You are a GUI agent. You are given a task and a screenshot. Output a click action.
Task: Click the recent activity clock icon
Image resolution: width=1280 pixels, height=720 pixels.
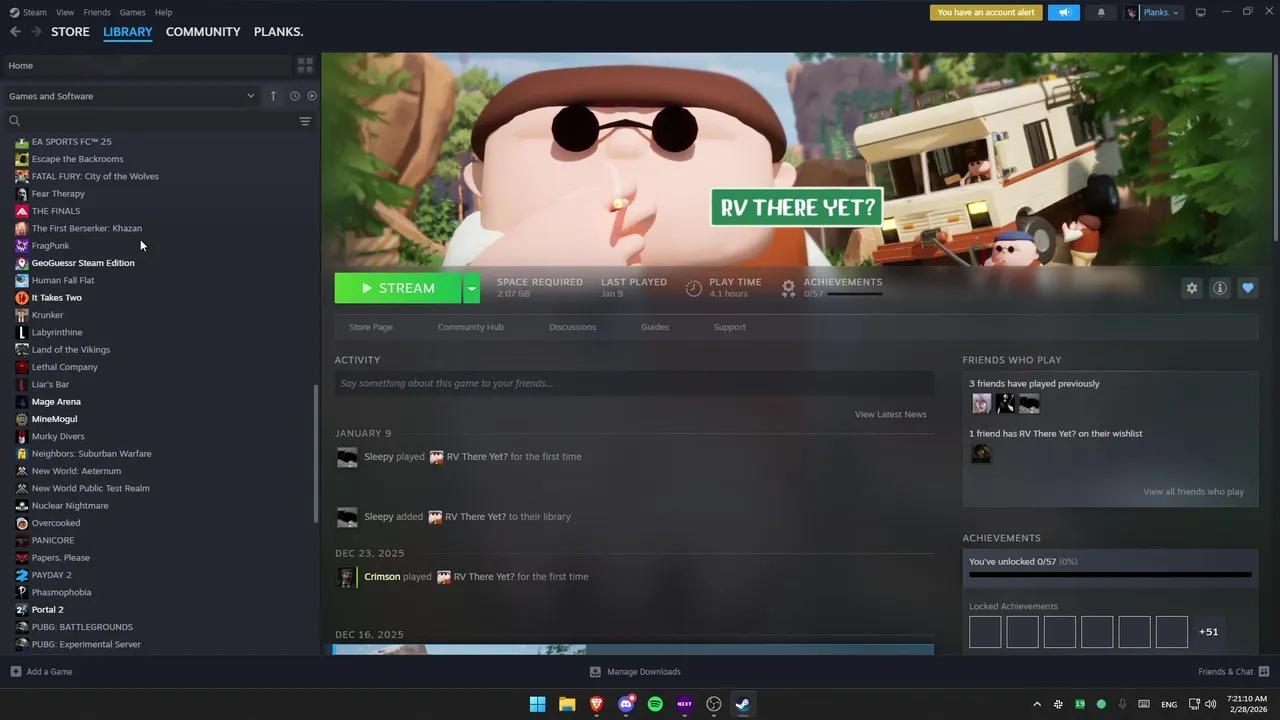click(294, 96)
